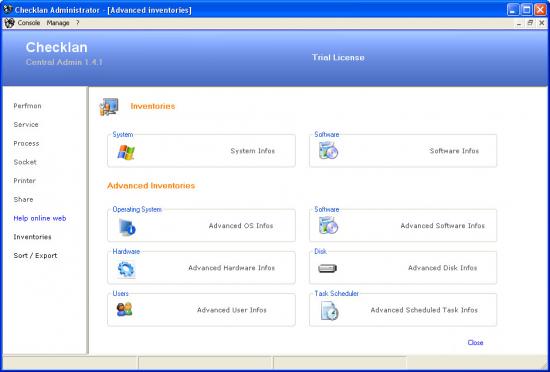
Task: Restore the inner Advanced inventories window
Action: coord(530,23)
